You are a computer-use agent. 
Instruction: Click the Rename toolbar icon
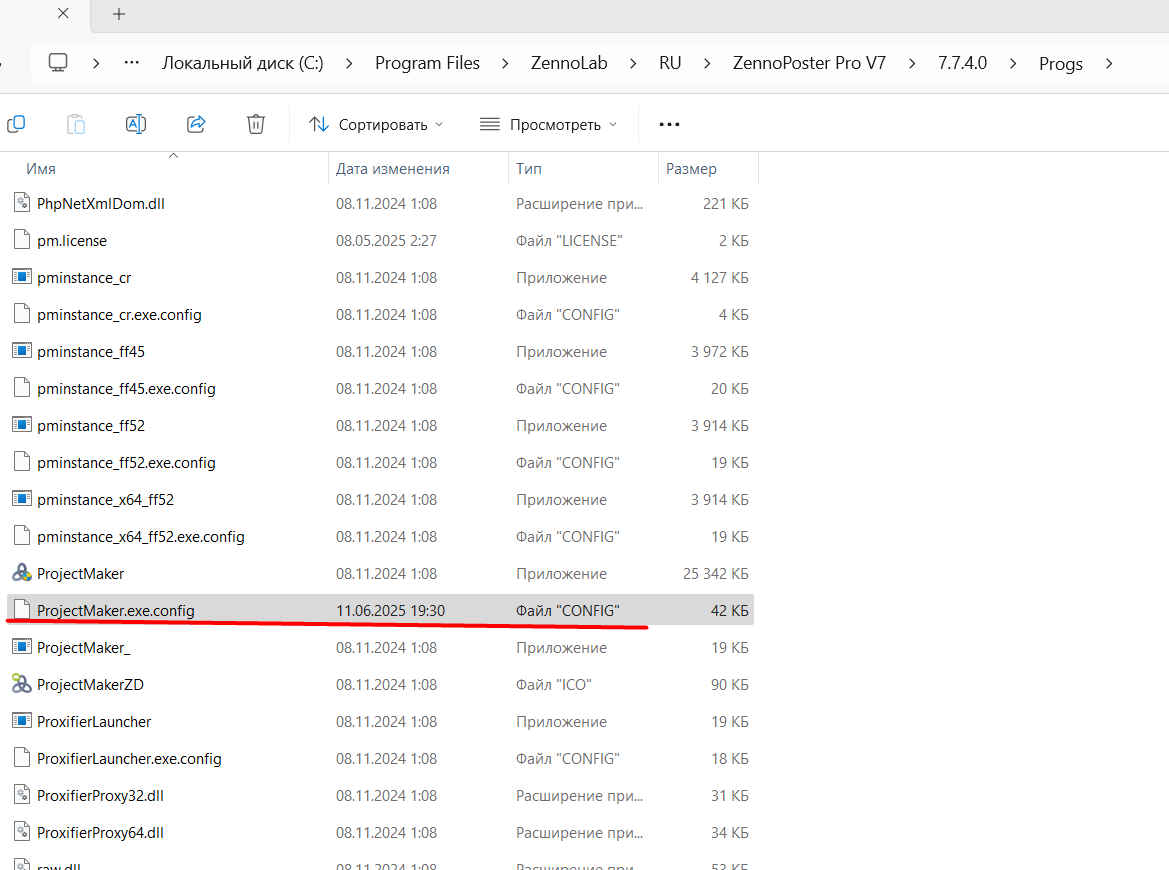(x=136, y=124)
